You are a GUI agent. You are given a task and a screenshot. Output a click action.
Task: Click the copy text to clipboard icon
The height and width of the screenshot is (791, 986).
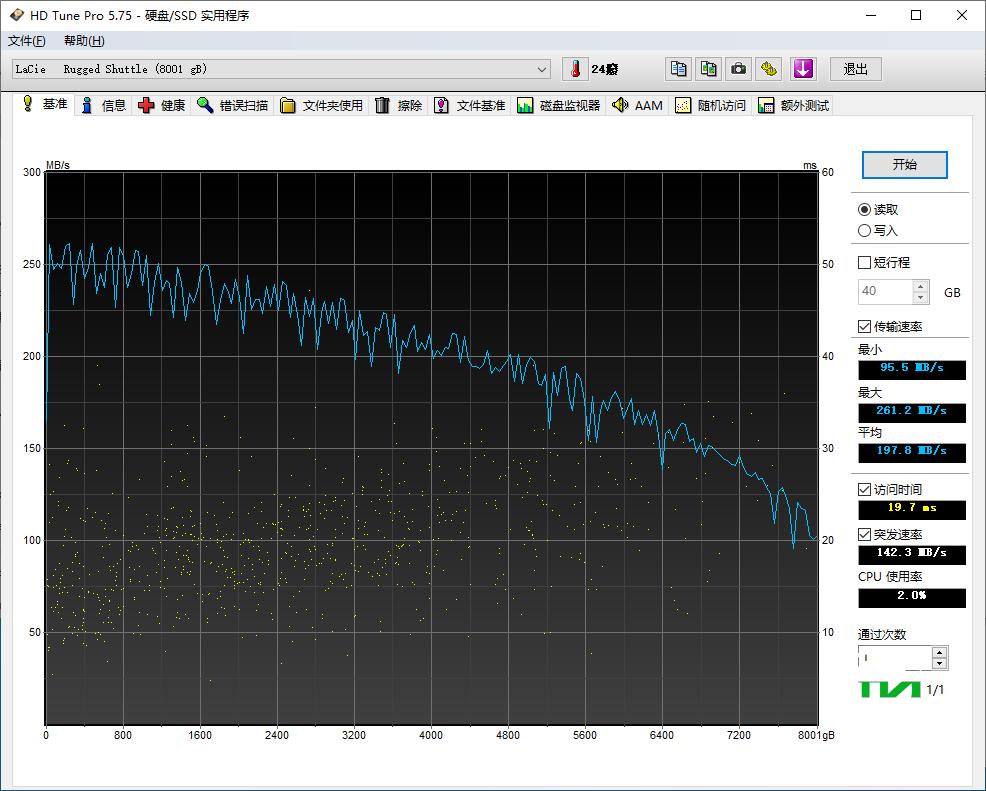tap(679, 69)
